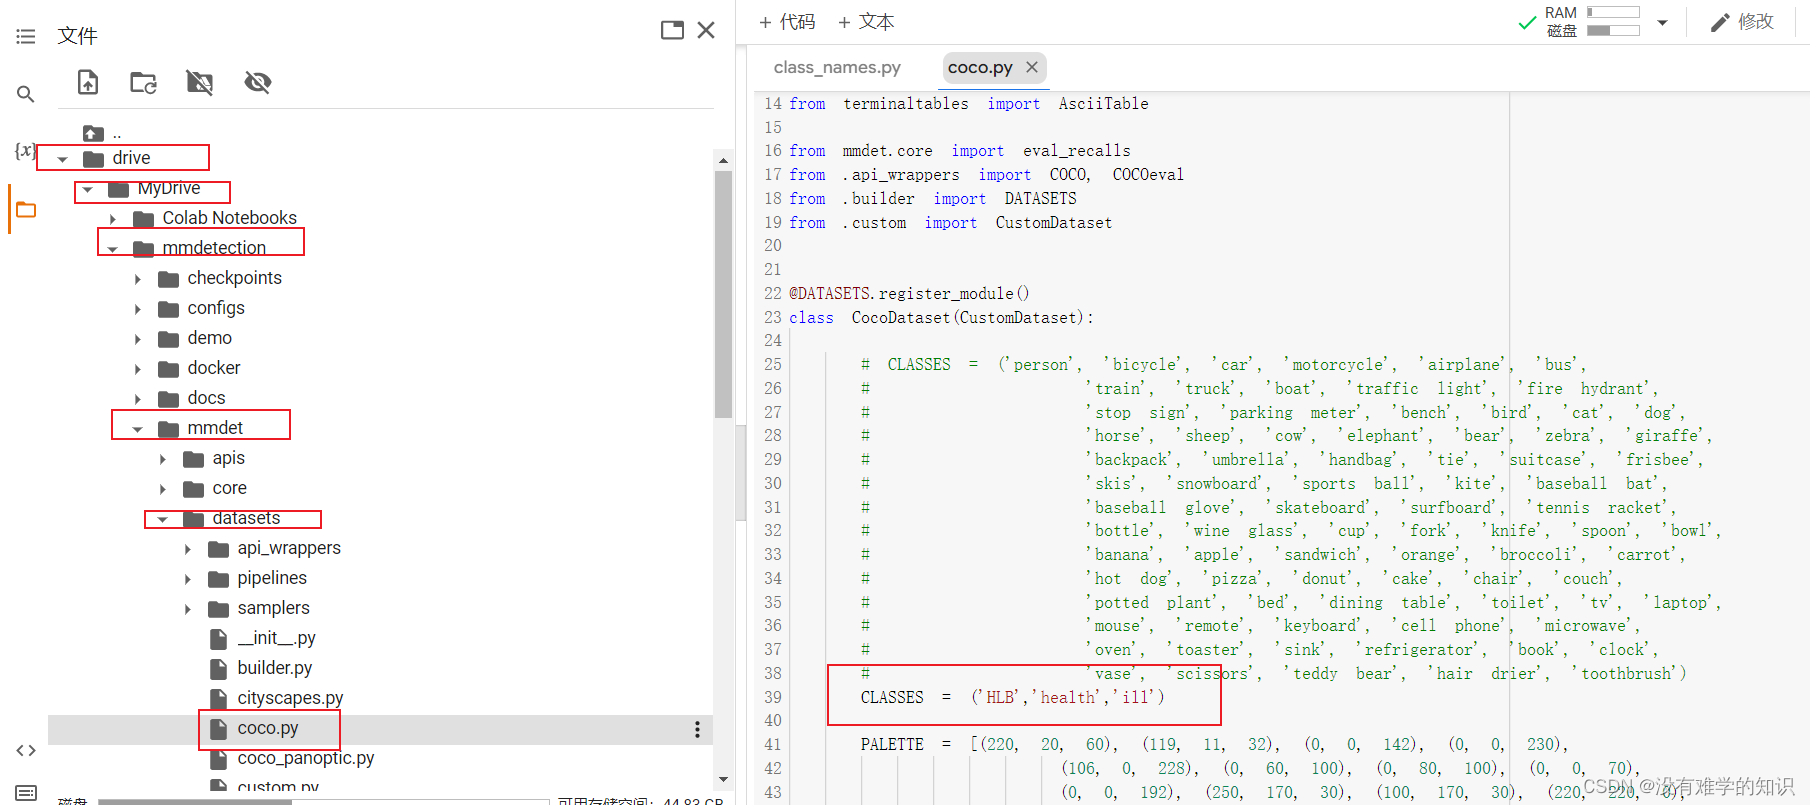1810x805 pixels.
Task: Click line number 25 in the gutter
Action: tap(773, 364)
